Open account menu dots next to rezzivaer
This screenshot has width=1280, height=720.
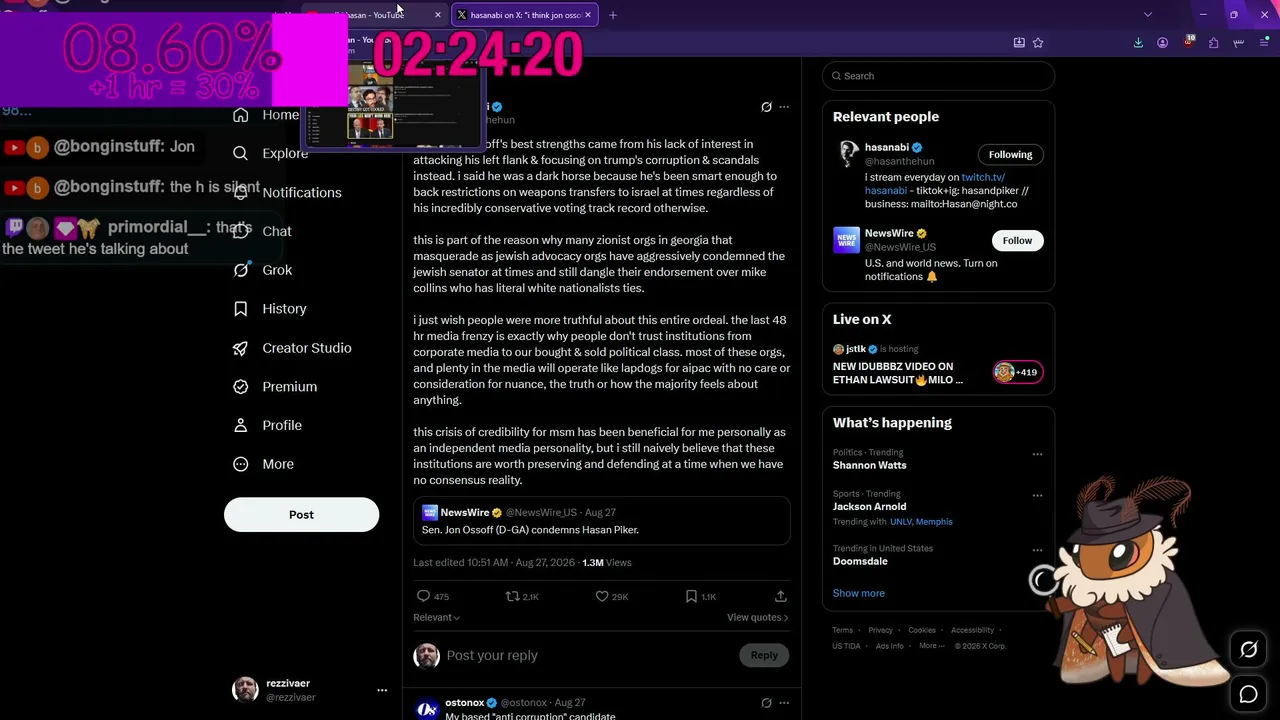[x=381, y=690]
